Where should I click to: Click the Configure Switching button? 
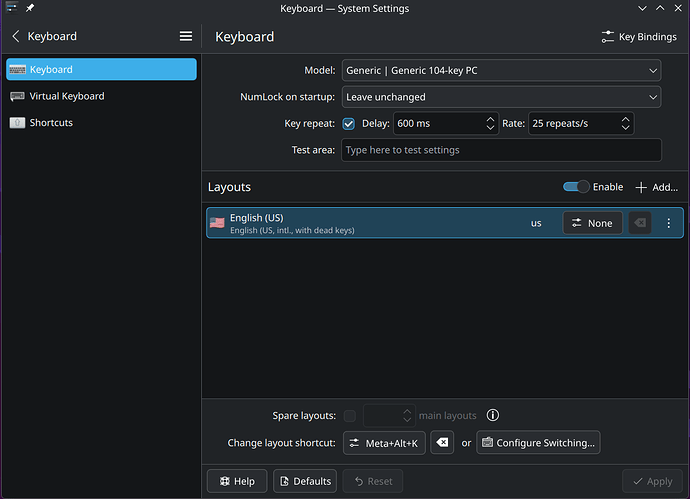click(x=538, y=442)
